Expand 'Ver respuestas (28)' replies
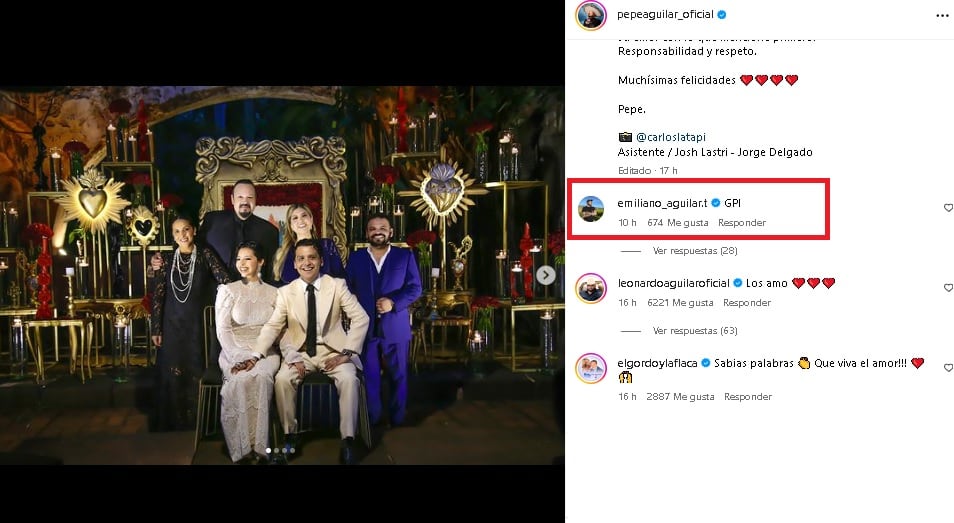 click(x=694, y=250)
